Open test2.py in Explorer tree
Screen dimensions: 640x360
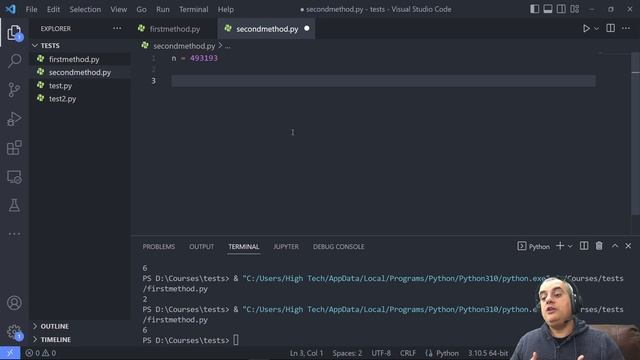(80, 99)
